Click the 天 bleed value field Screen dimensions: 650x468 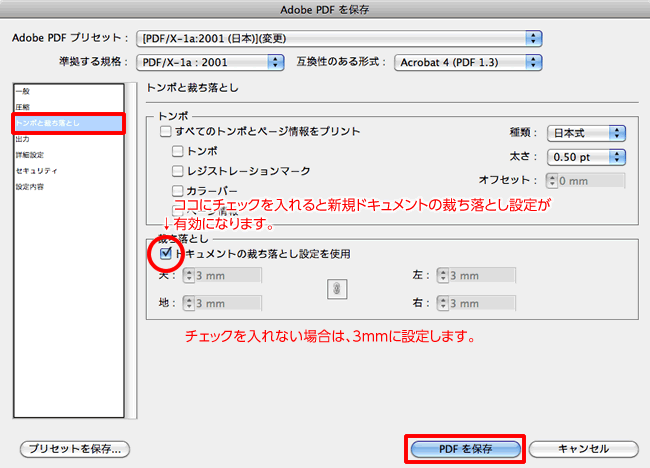click(228, 276)
